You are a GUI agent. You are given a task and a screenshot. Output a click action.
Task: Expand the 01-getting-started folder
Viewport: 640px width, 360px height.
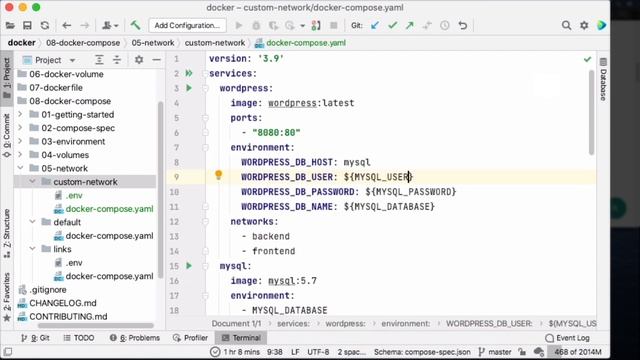click(x=20, y=114)
